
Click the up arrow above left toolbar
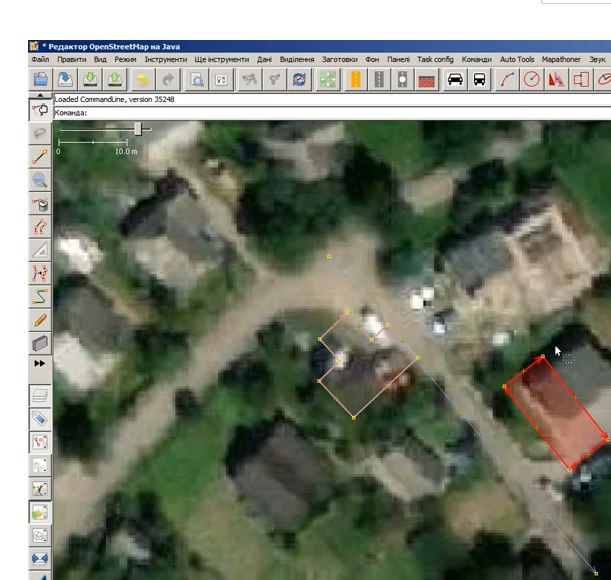40,95
